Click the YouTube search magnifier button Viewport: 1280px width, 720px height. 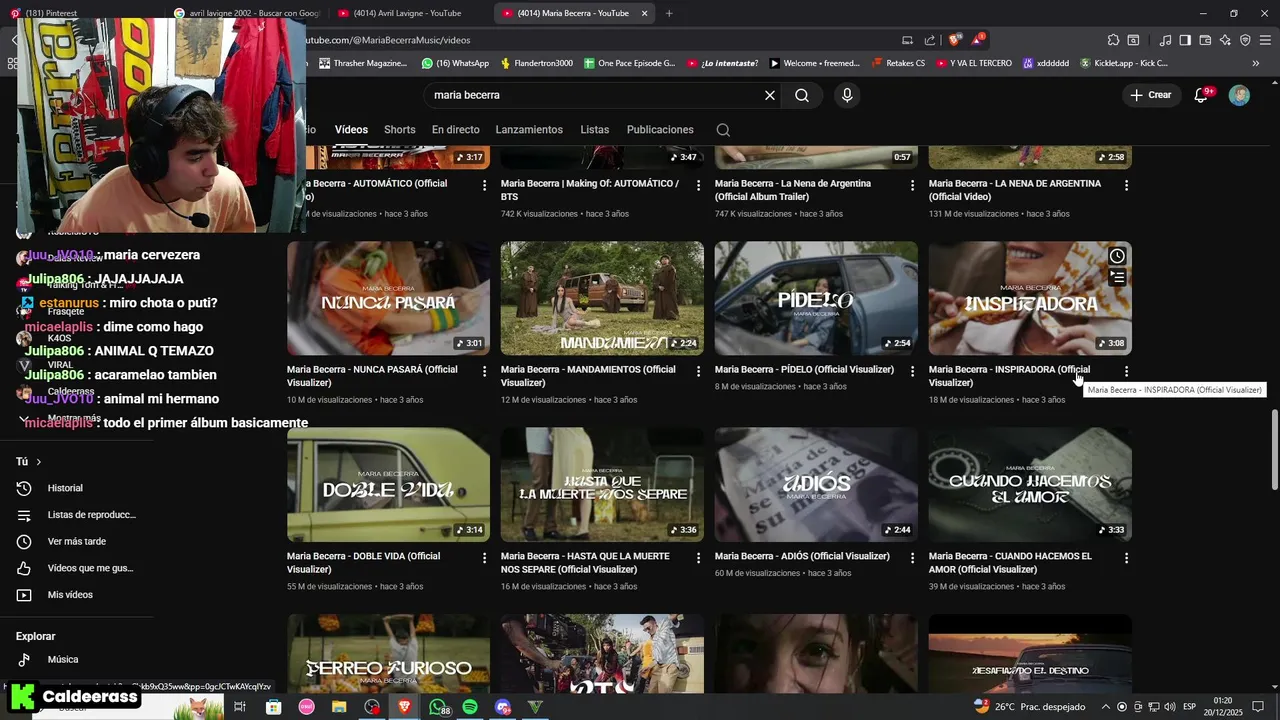click(802, 95)
